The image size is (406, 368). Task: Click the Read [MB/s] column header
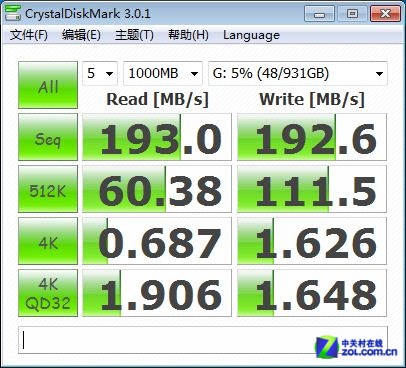tap(157, 99)
